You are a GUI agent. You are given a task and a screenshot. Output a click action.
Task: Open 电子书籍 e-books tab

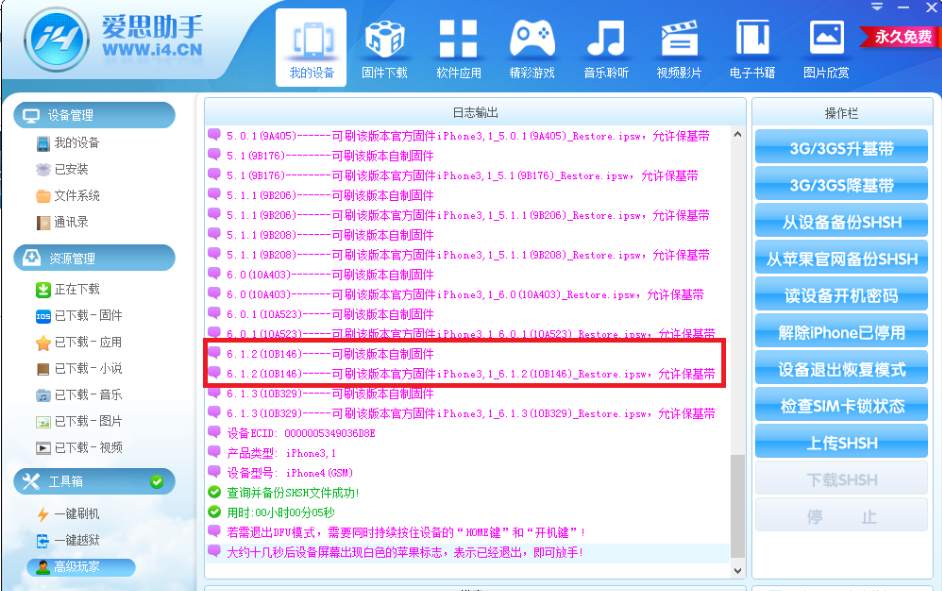[x=752, y=50]
